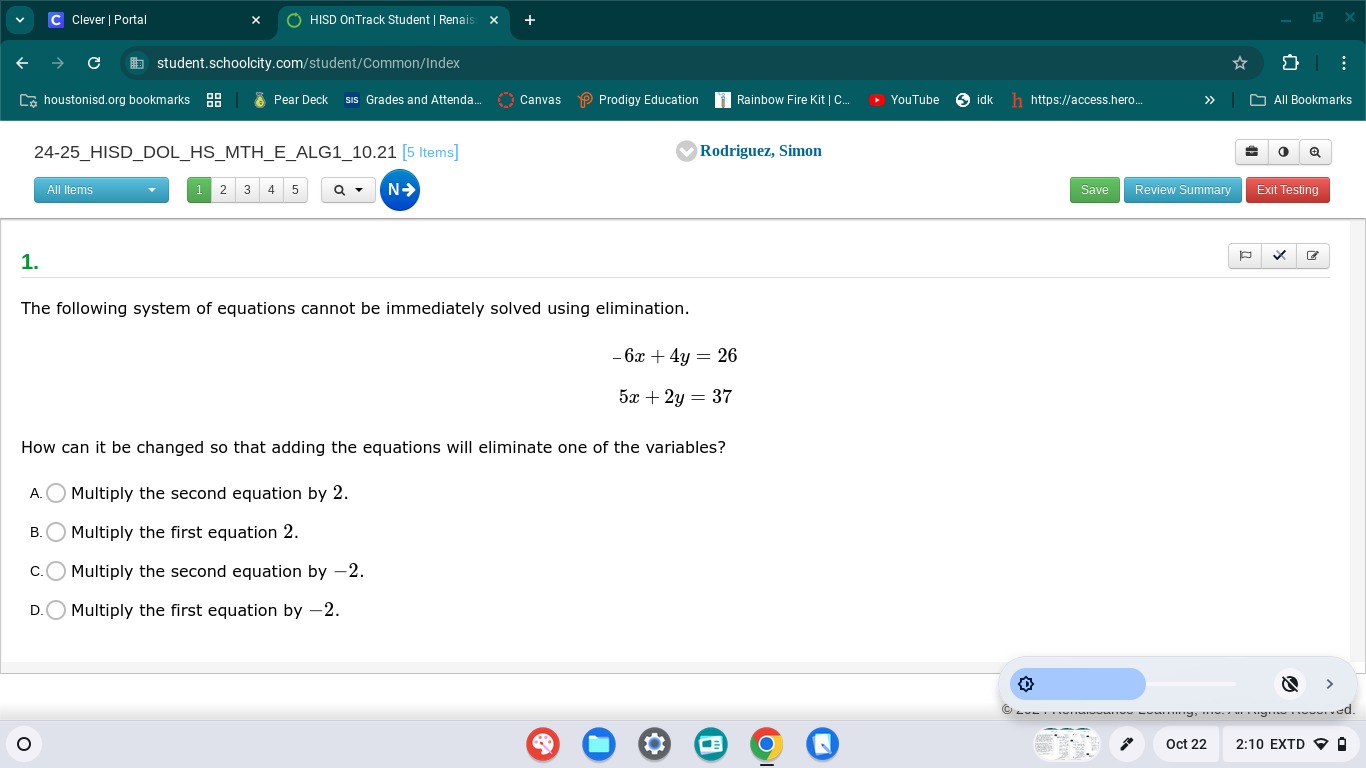Click the checkmark answer eliminator icon
Image resolution: width=1366 pixels, height=768 pixels.
pyautogui.click(x=1279, y=256)
